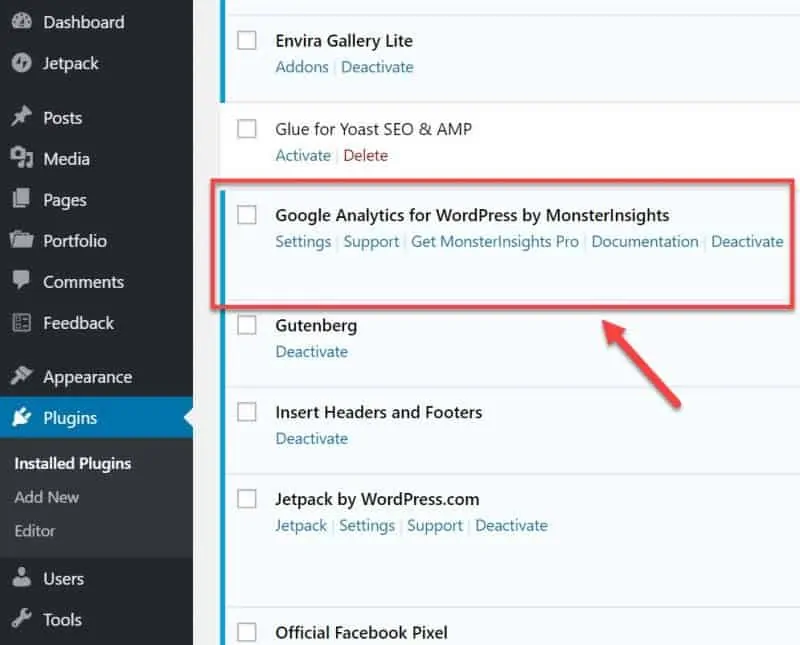
Task: Click the Portfolio folder icon
Action: pos(21,239)
